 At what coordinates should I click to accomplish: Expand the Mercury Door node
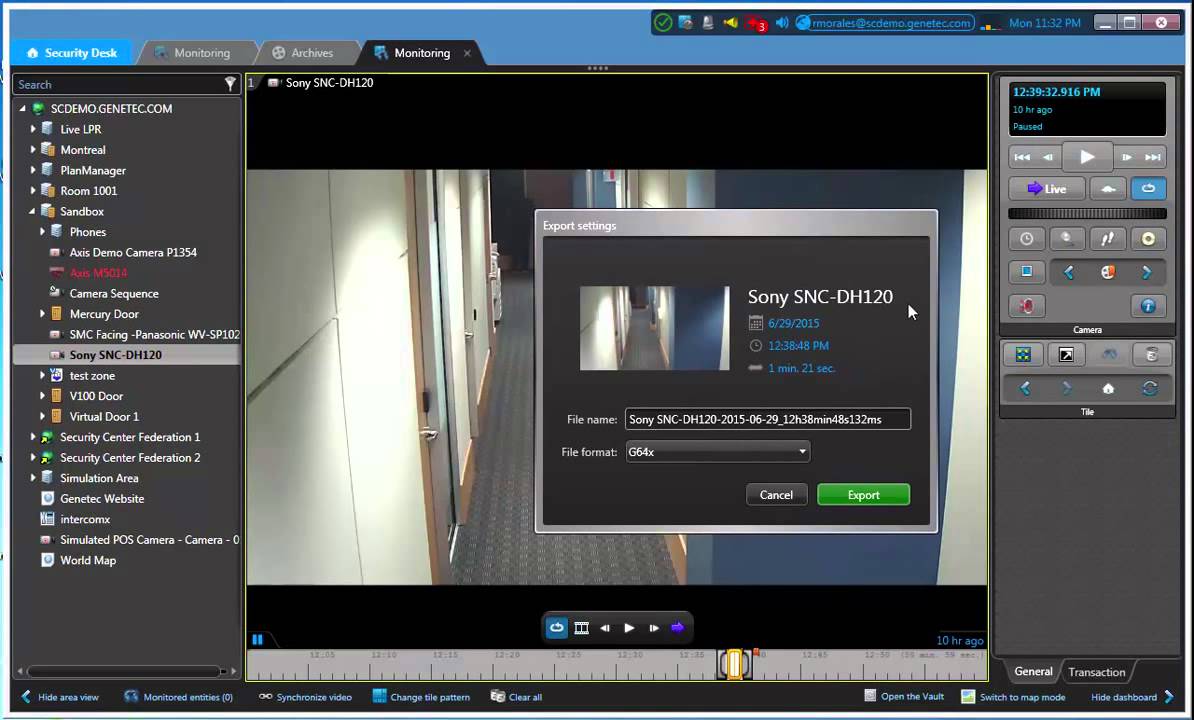(x=42, y=314)
